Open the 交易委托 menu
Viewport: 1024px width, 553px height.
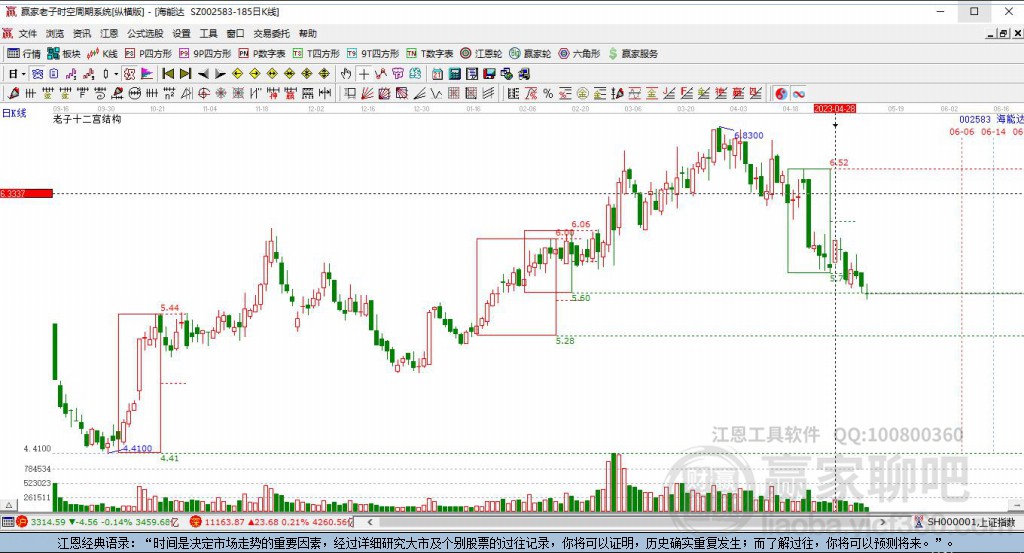coord(272,34)
